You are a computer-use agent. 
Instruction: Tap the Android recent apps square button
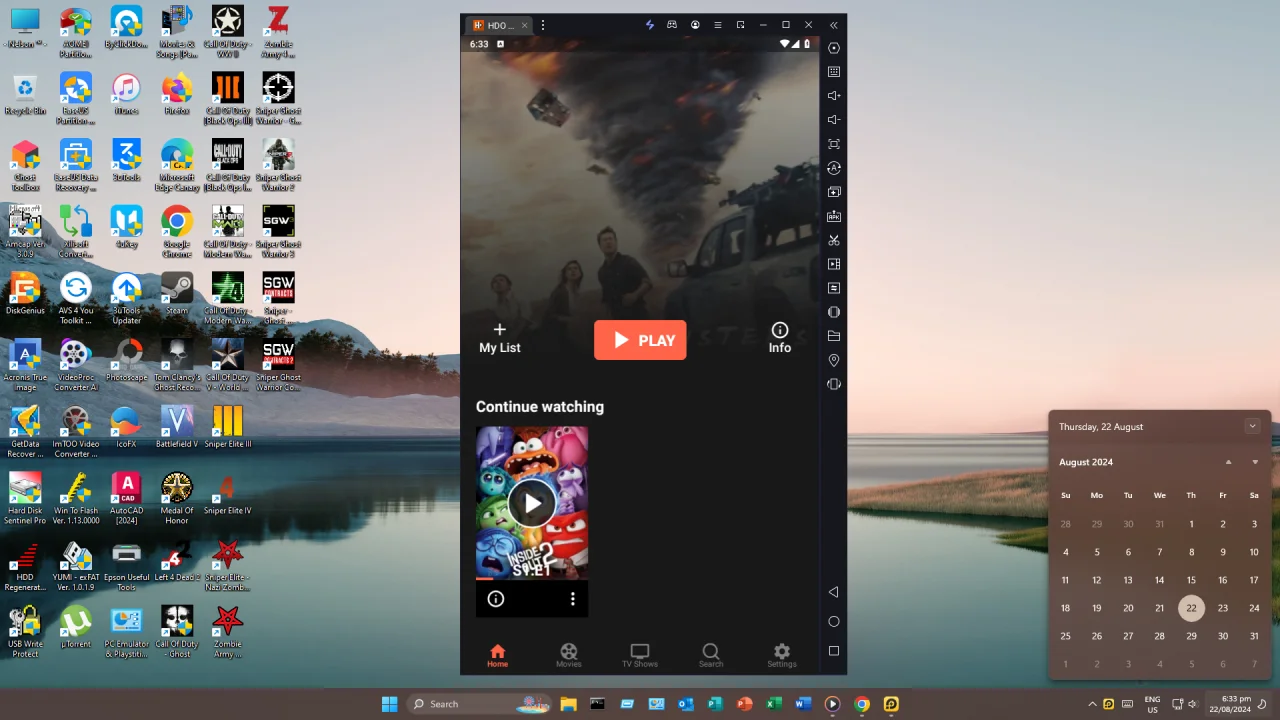(834, 651)
